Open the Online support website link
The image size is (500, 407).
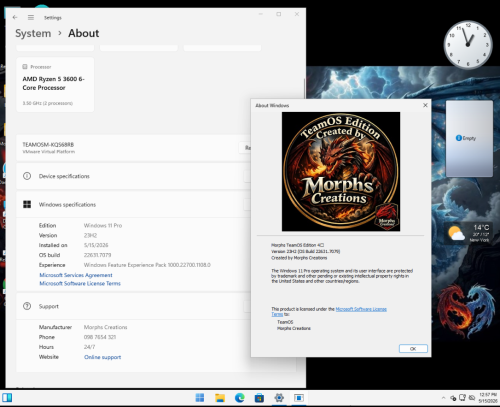[102, 357]
